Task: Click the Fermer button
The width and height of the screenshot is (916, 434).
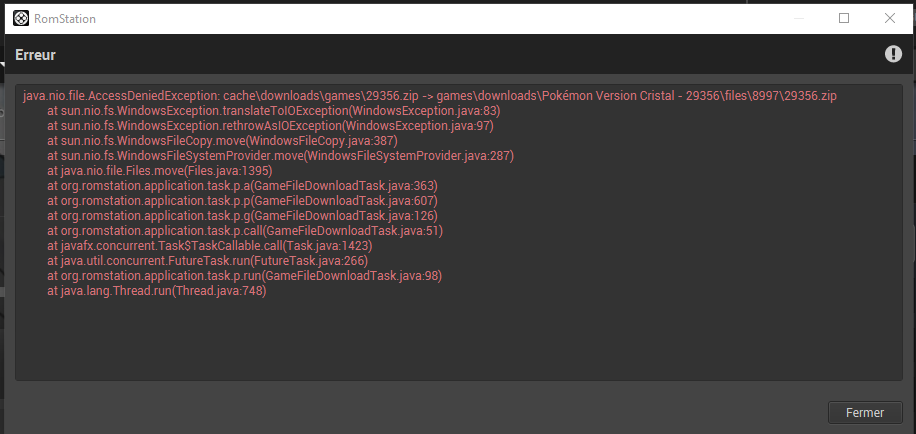Action: 865,412
